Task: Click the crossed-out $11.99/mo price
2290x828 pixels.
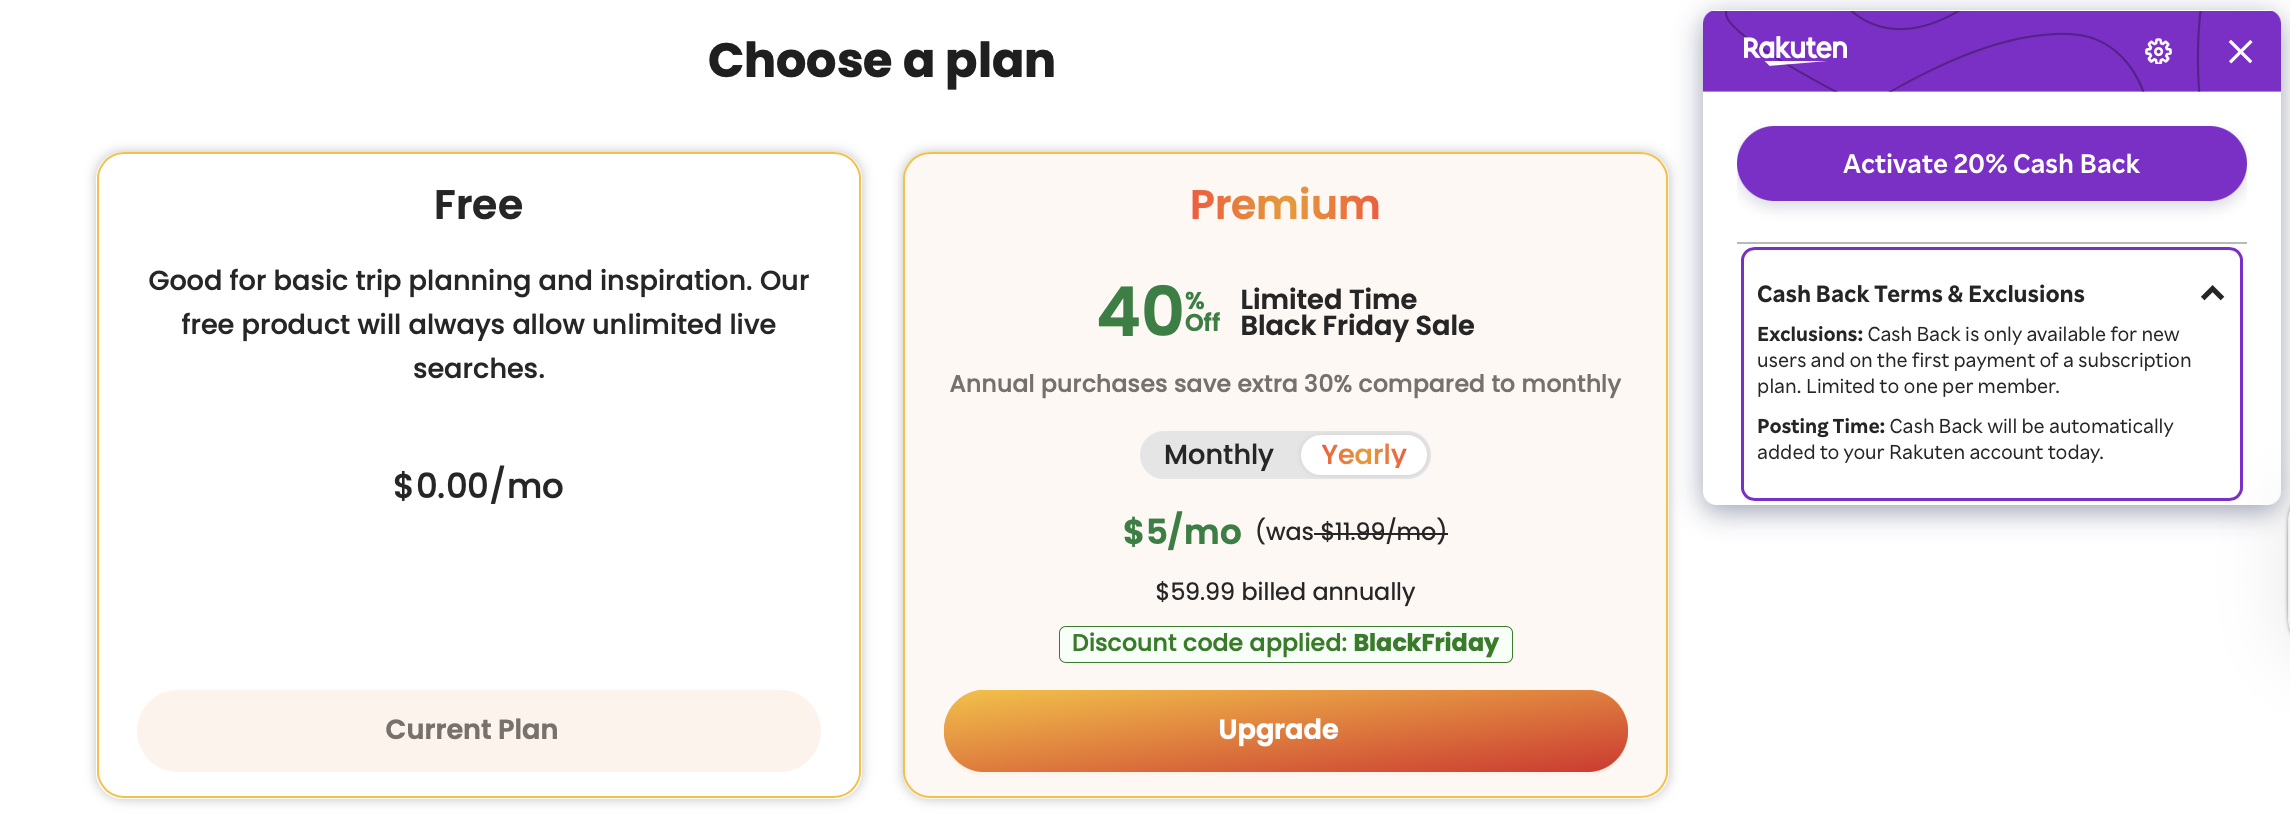Action: click(1379, 533)
